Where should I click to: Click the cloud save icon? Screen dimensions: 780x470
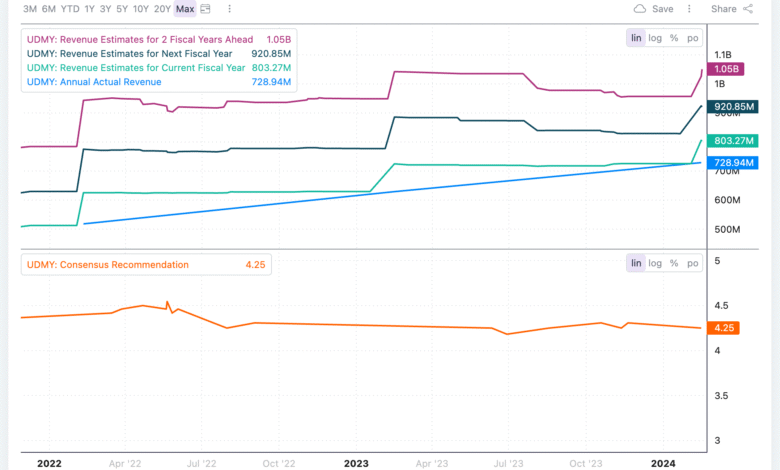(640, 9)
